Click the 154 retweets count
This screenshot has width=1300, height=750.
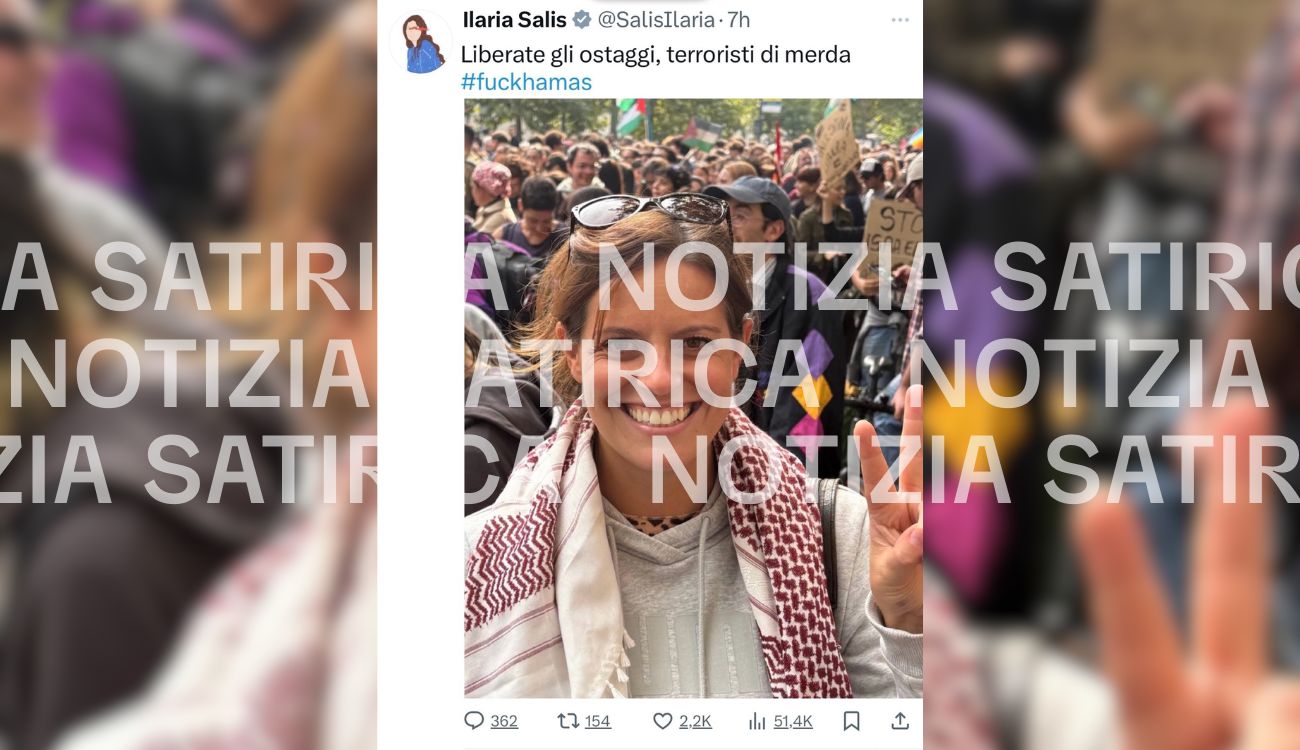click(597, 721)
